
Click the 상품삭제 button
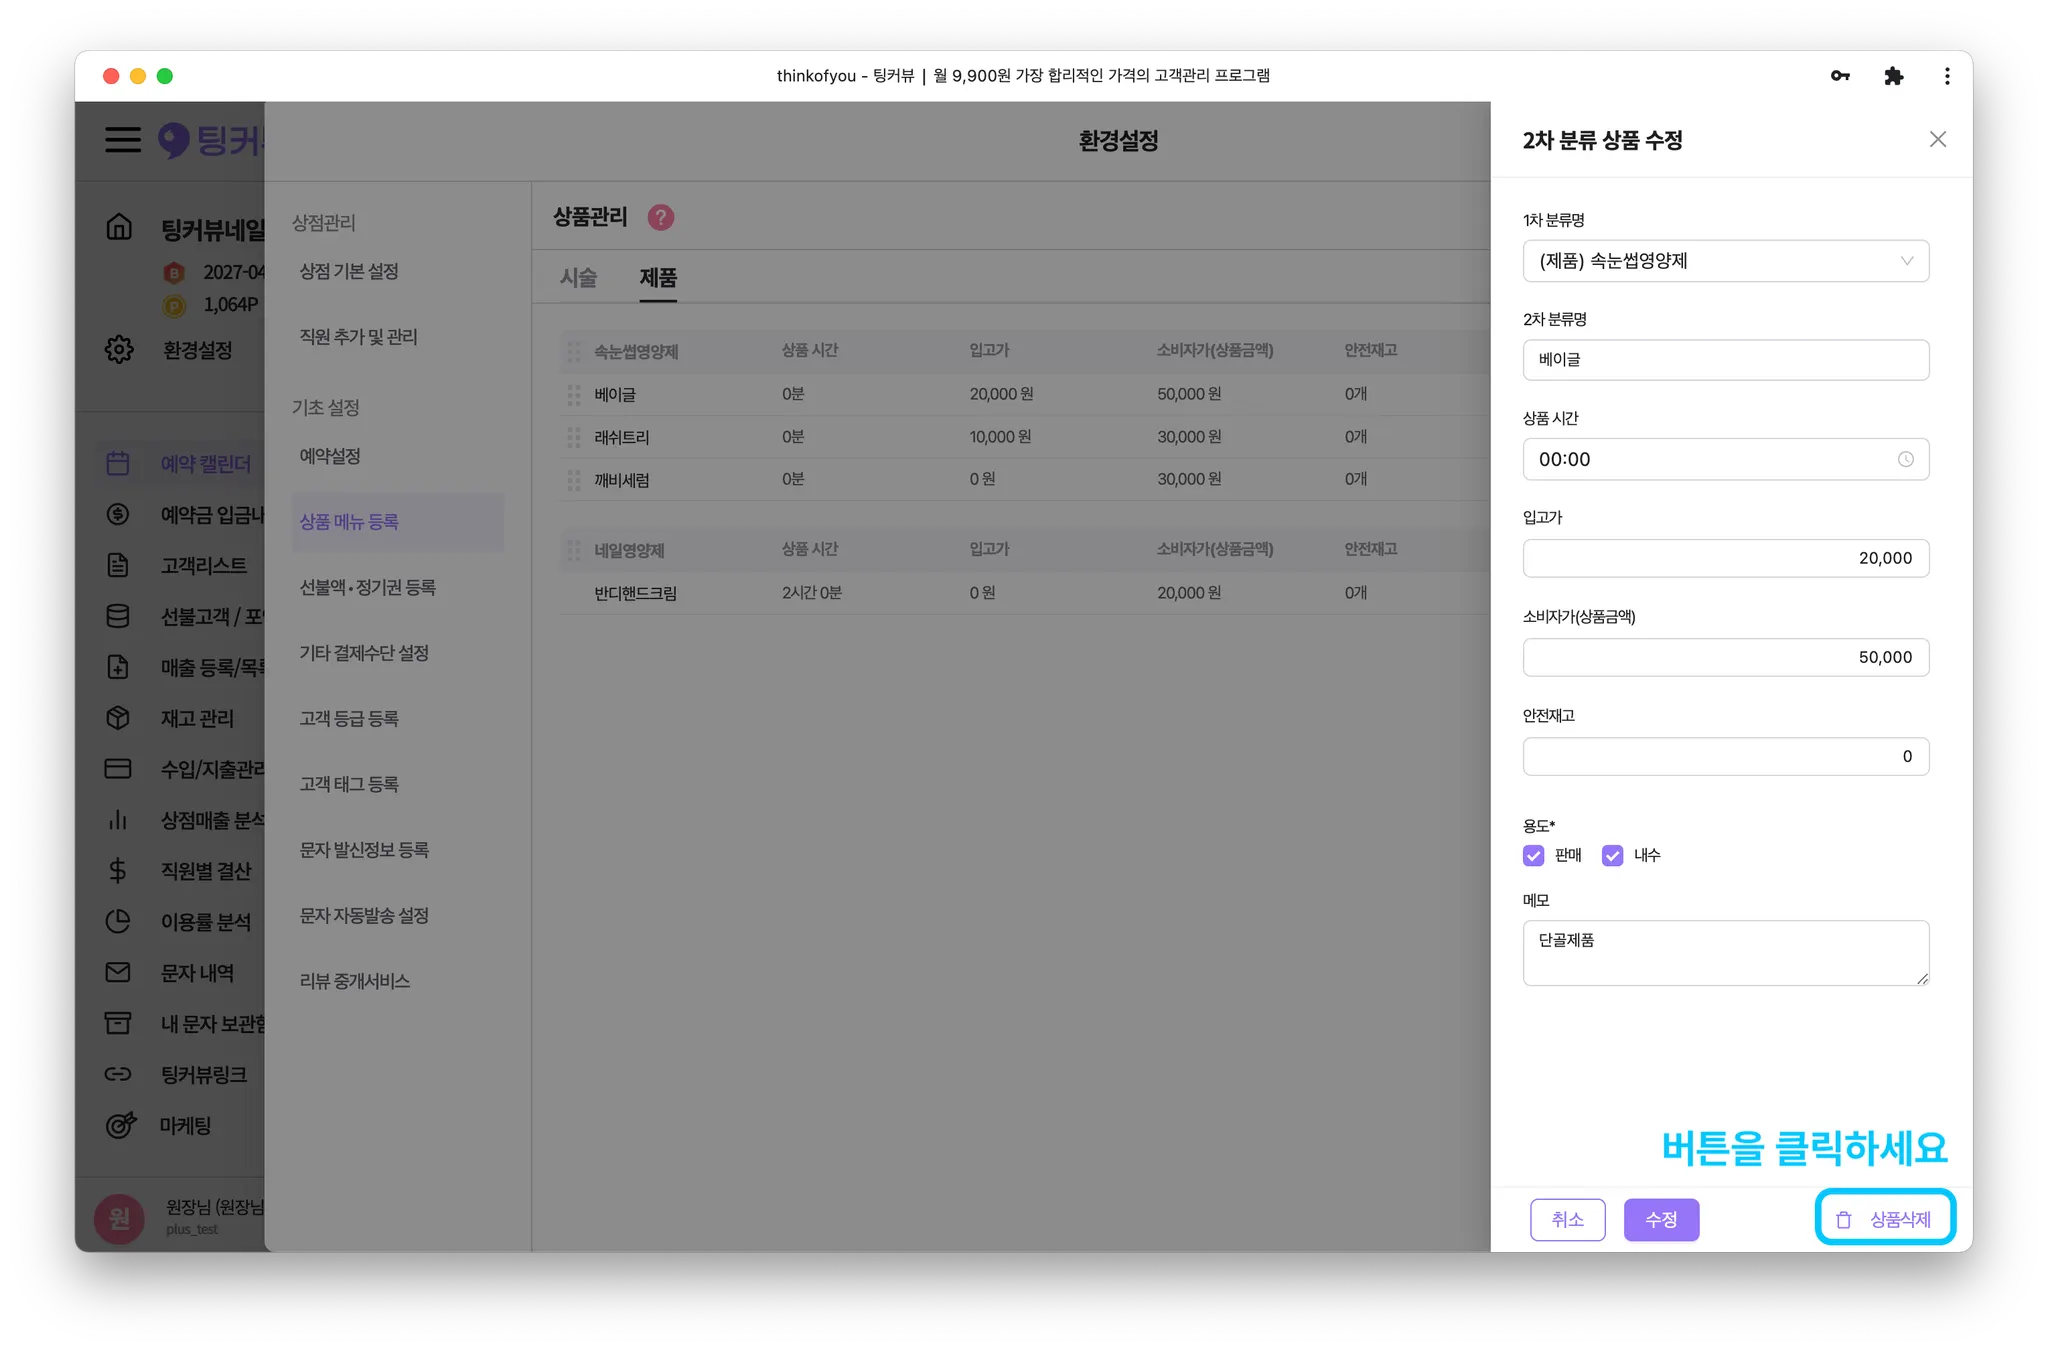(1885, 1219)
